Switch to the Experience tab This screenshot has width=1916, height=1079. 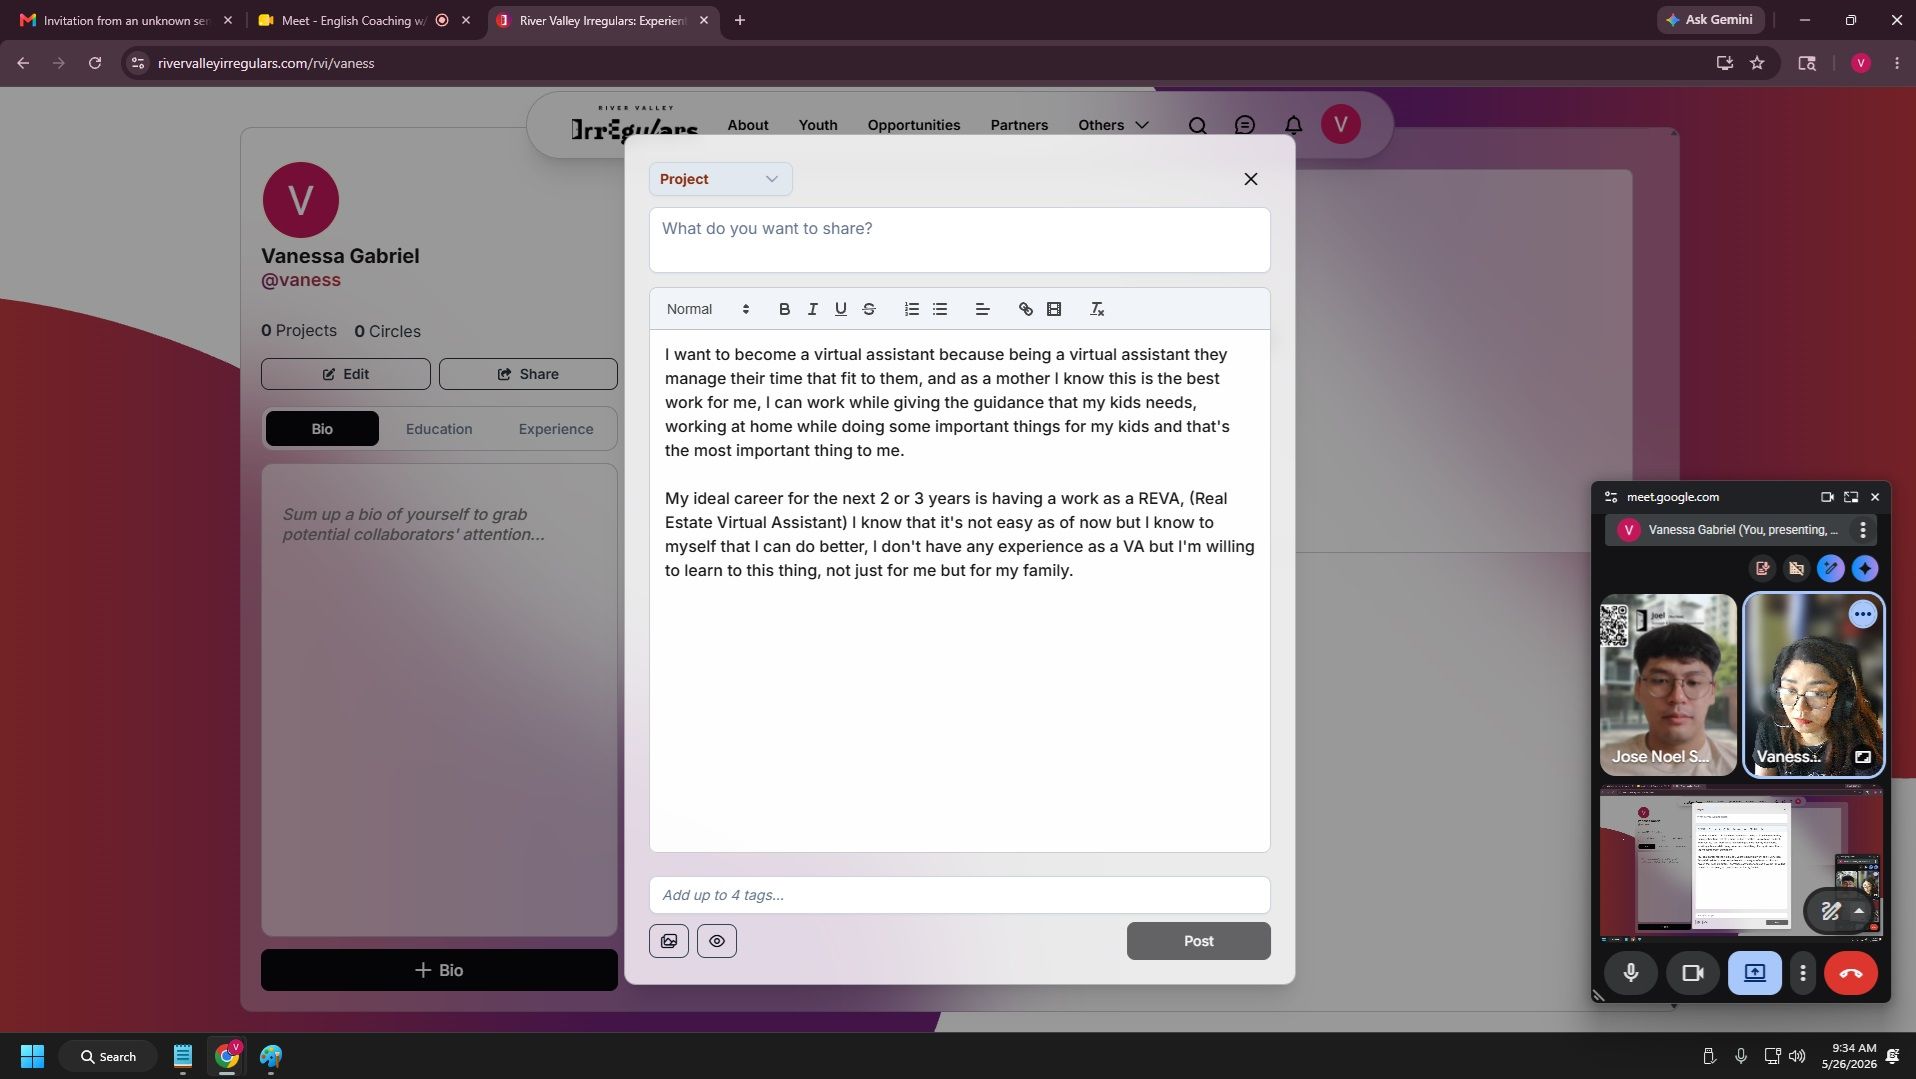[556, 429]
